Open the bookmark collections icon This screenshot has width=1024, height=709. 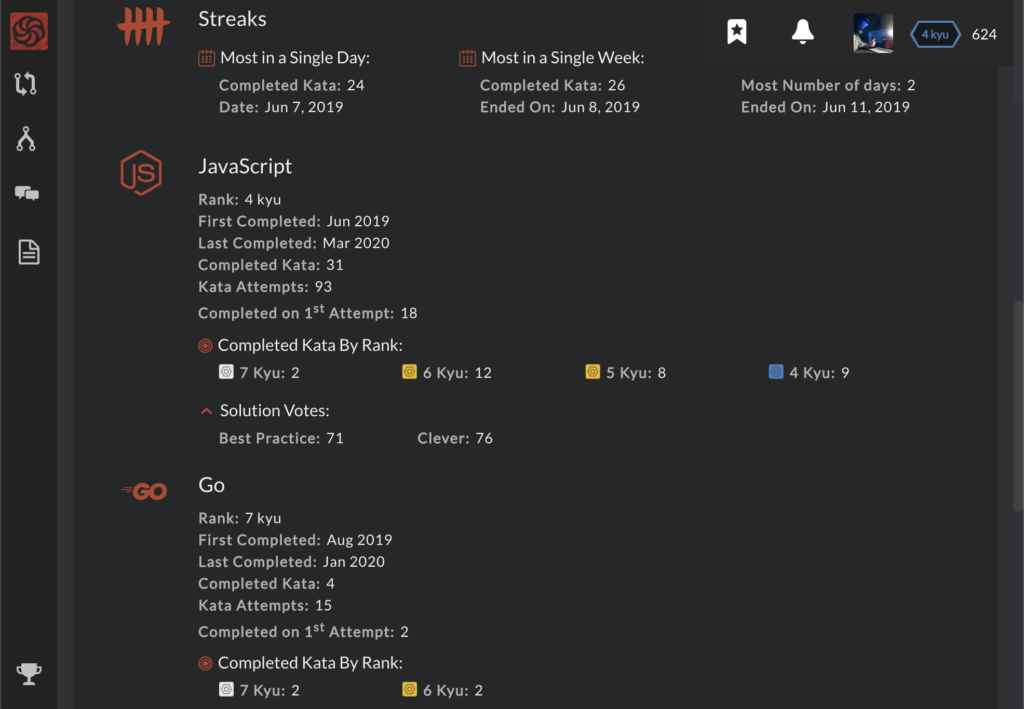pyautogui.click(x=737, y=32)
